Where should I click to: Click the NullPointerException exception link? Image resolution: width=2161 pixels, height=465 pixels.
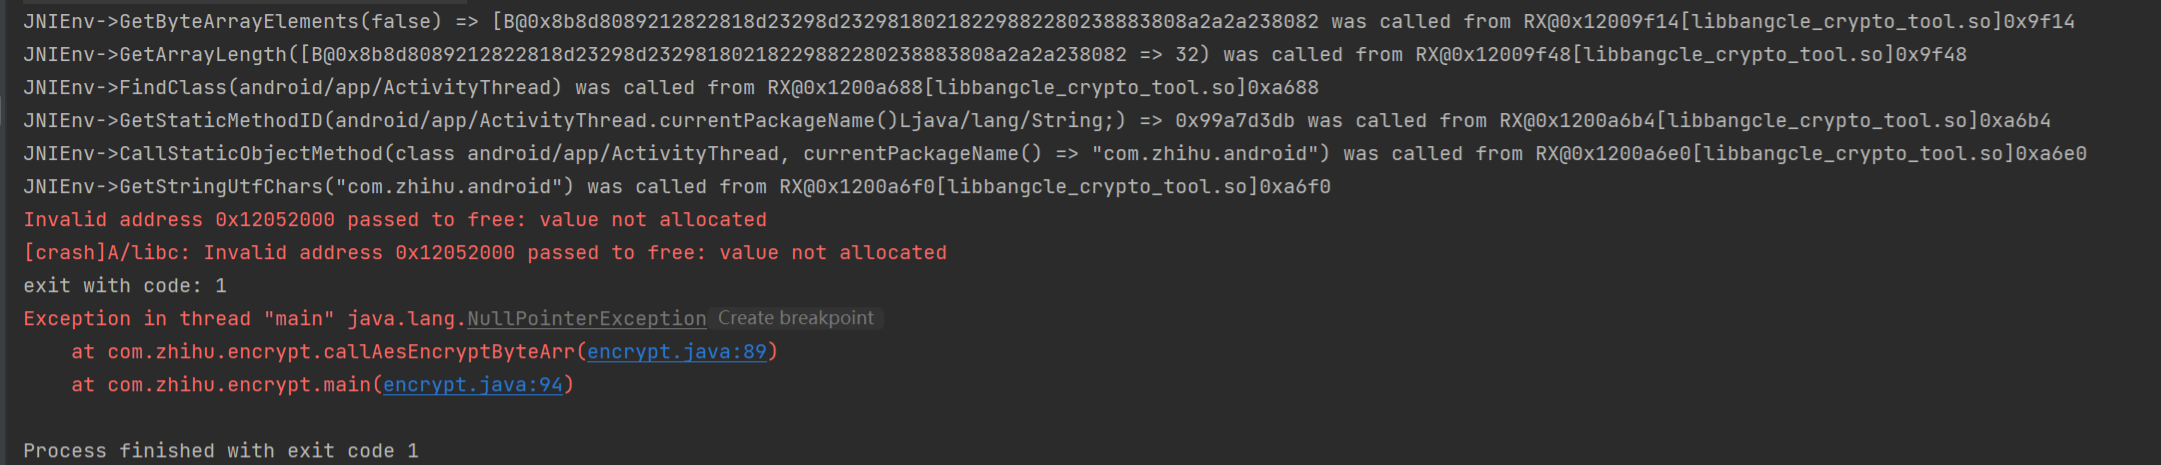click(586, 319)
